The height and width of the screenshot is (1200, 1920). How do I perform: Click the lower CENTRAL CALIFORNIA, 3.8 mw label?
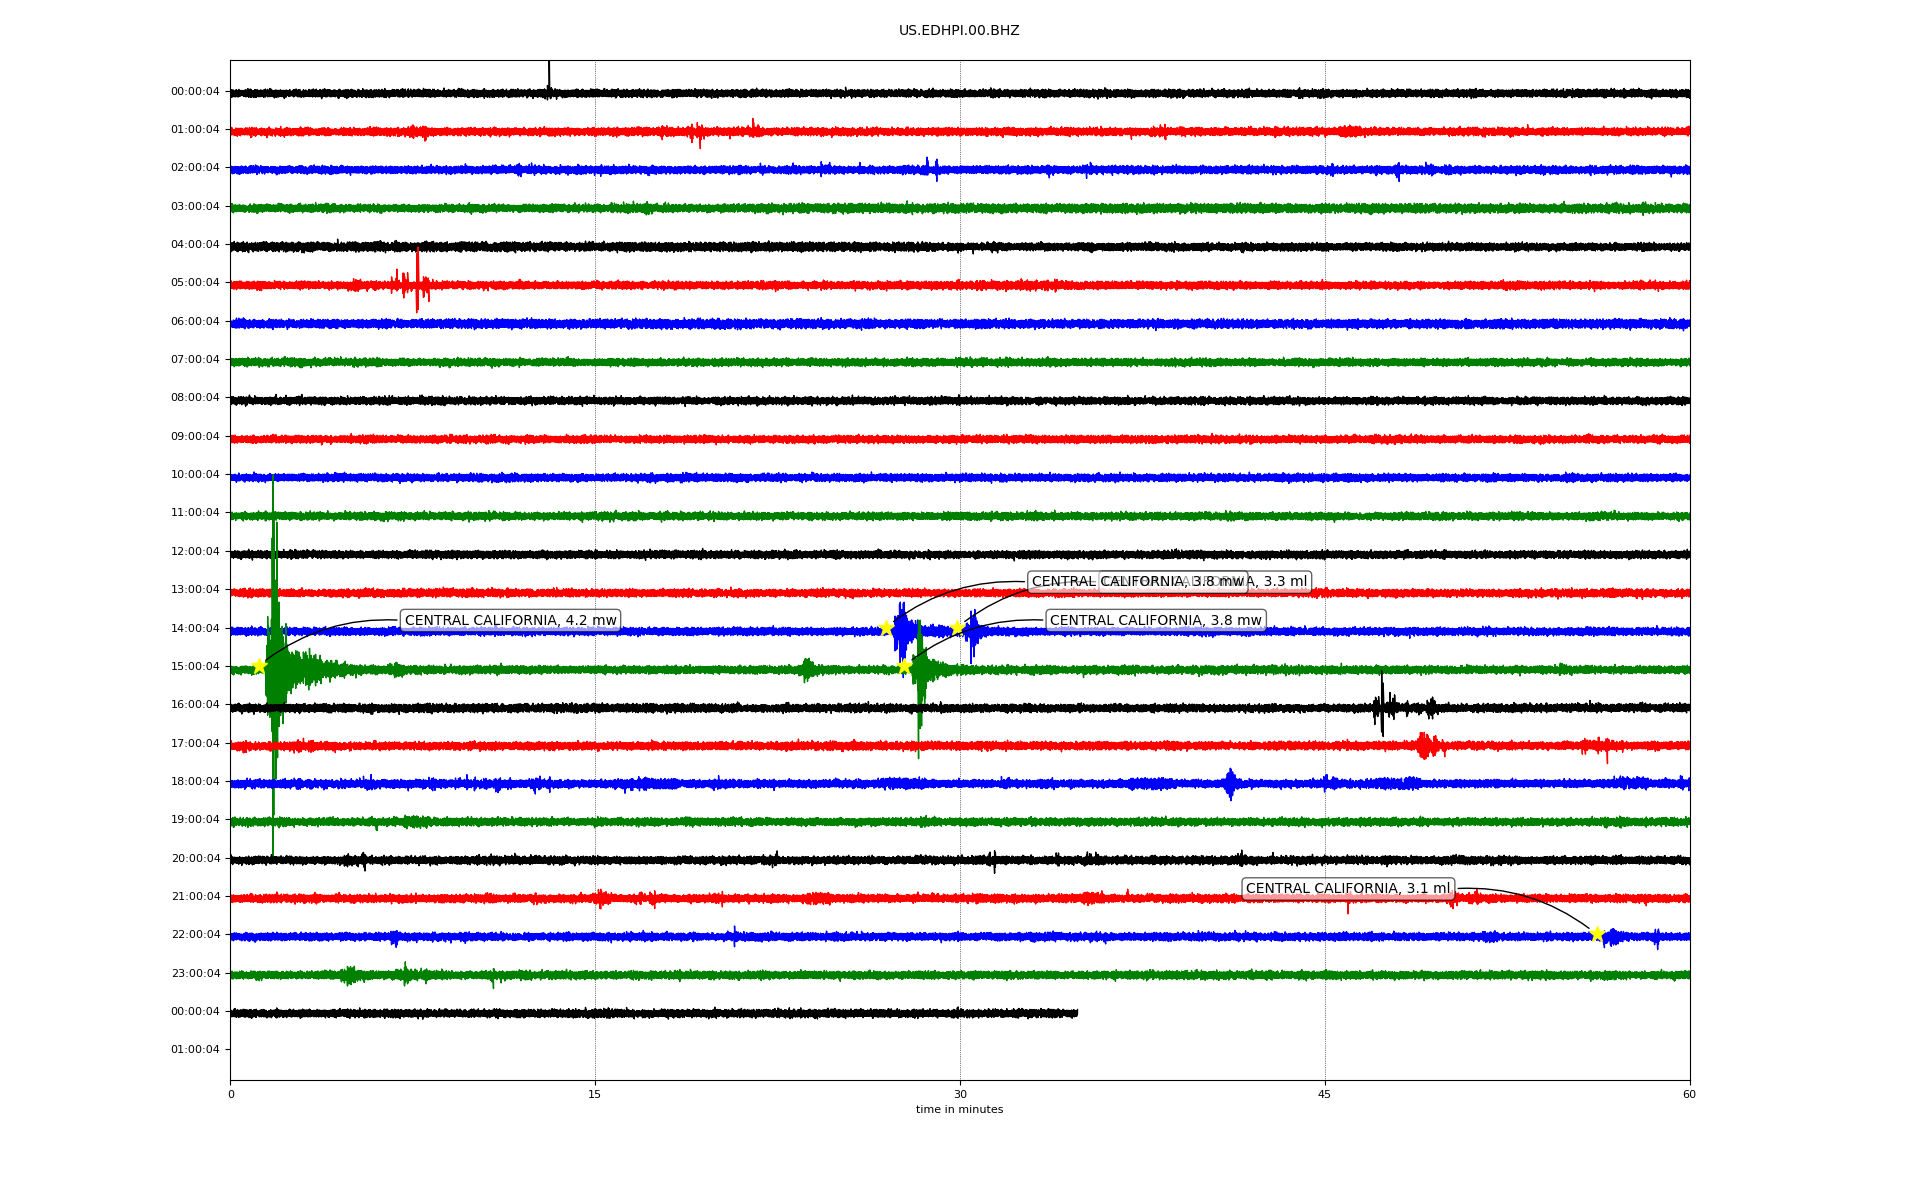point(1155,620)
